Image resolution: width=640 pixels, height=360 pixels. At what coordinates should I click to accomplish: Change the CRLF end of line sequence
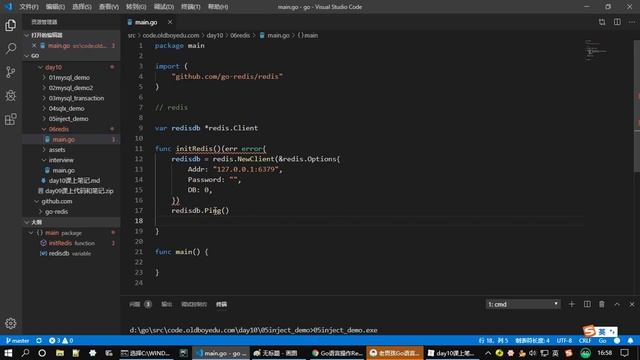tap(585, 340)
